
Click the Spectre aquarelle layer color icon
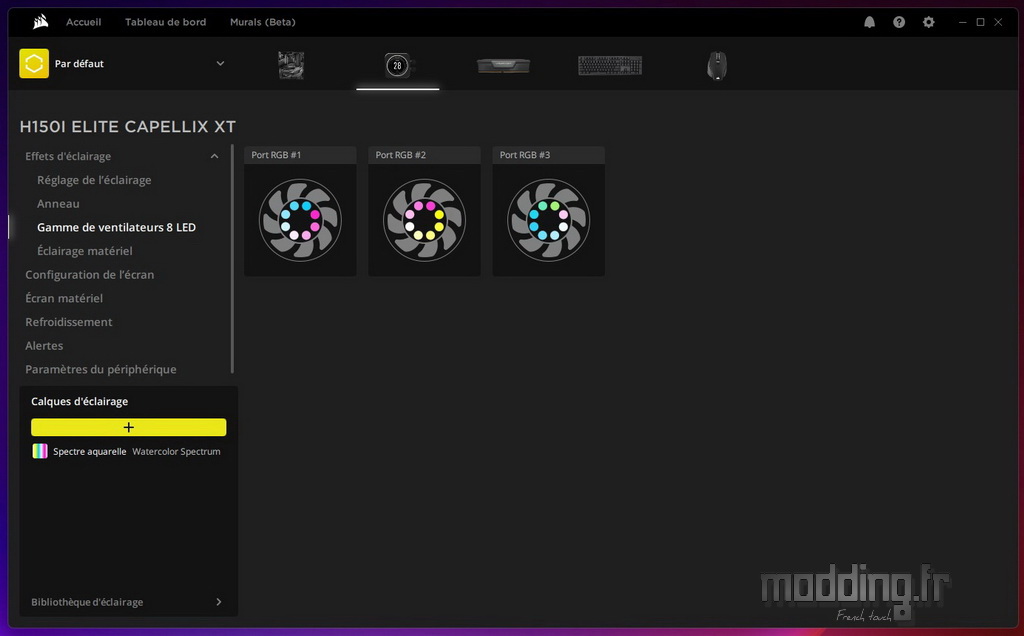point(40,451)
